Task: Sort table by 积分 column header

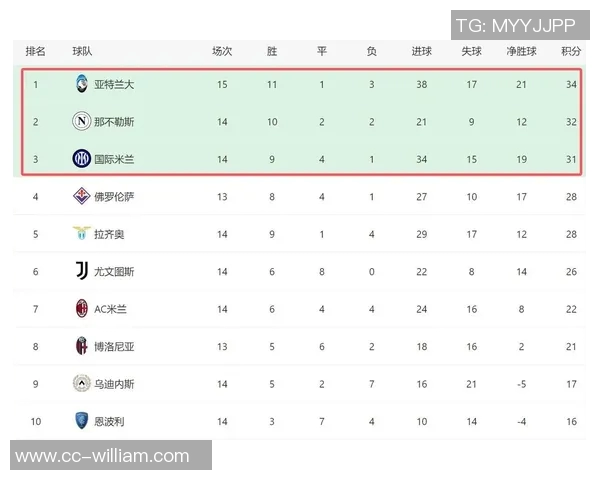Action: [x=571, y=51]
